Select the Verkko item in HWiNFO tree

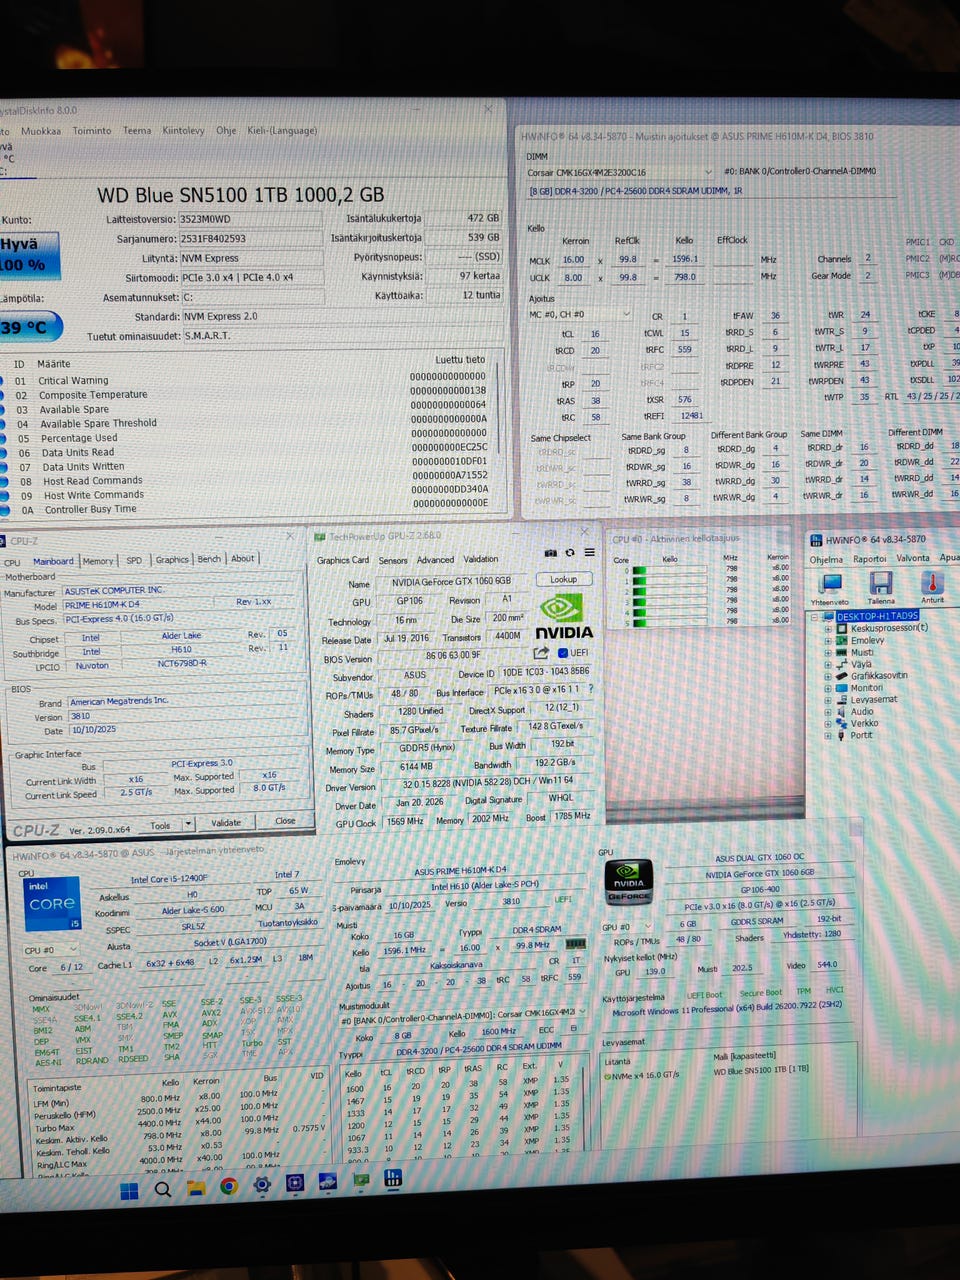(x=865, y=723)
